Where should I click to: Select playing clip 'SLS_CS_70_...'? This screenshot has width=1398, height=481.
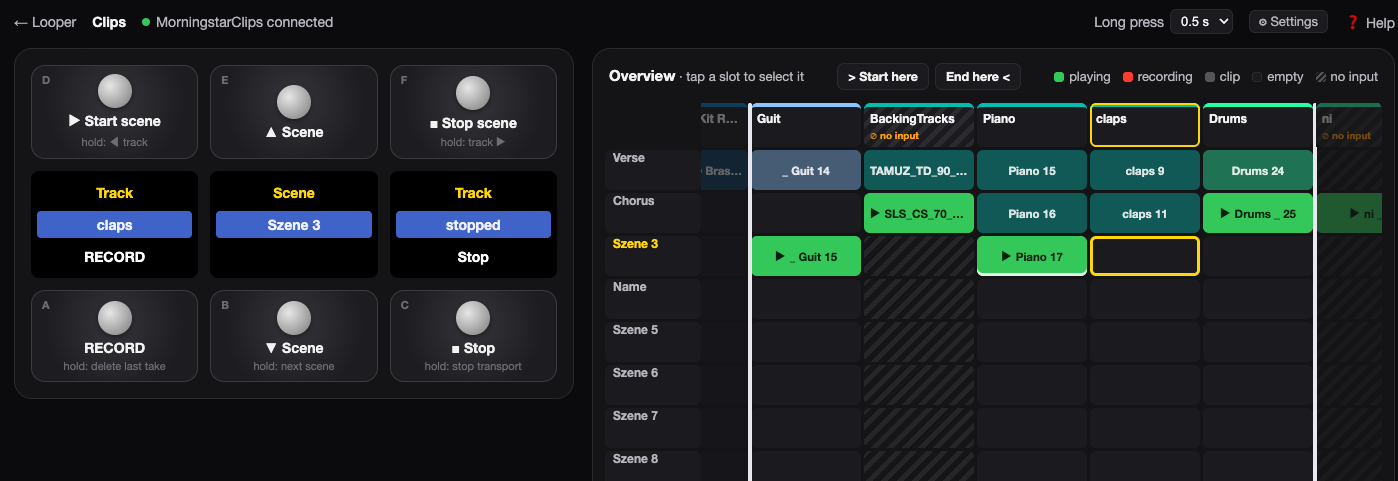919,213
